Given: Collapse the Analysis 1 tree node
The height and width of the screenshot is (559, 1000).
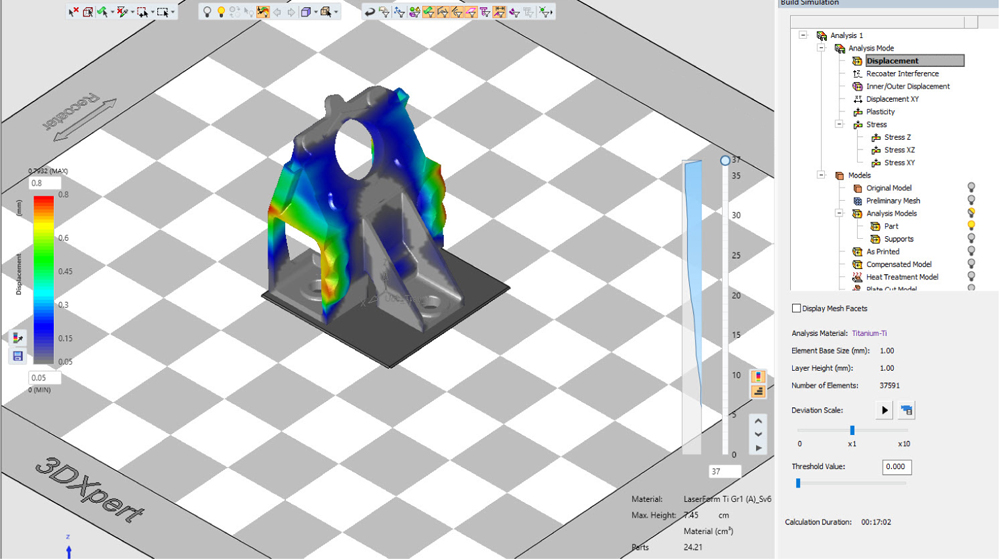Looking at the screenshot, I should 803,35.
